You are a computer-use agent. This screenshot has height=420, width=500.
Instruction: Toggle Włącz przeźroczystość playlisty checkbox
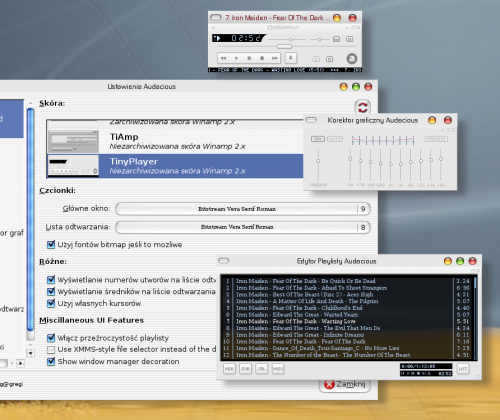(51, 338)
